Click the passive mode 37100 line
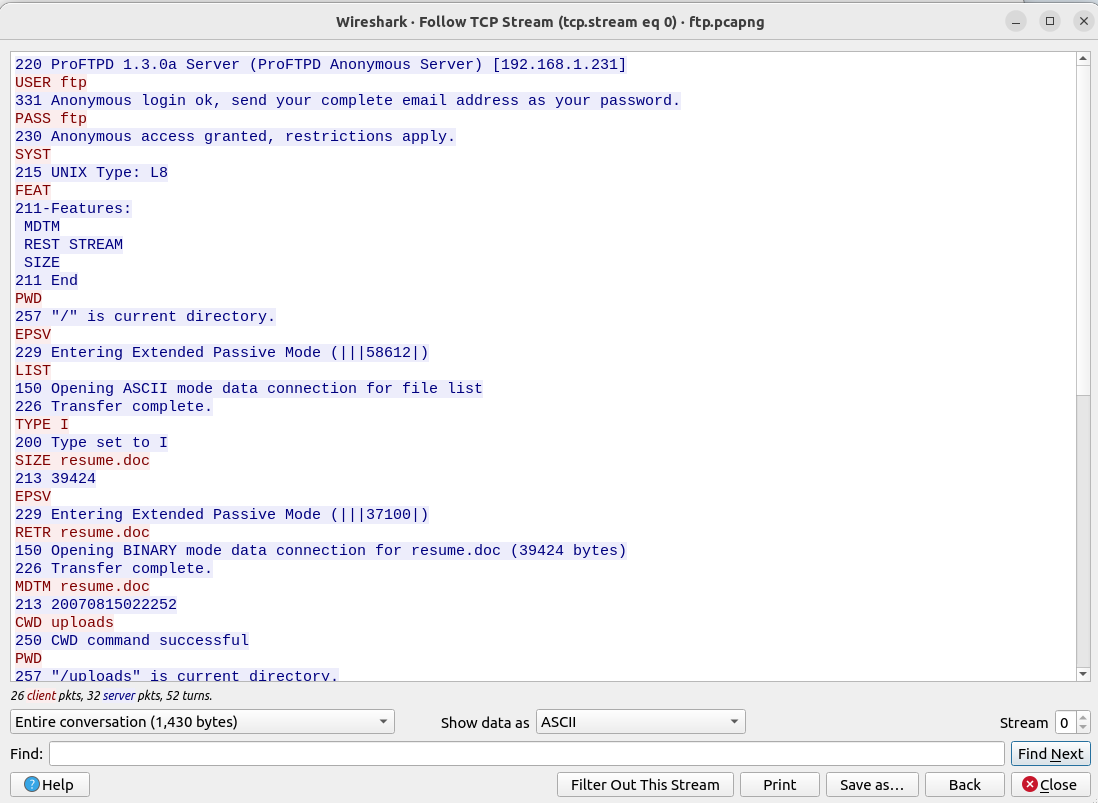 coord(221,515)
